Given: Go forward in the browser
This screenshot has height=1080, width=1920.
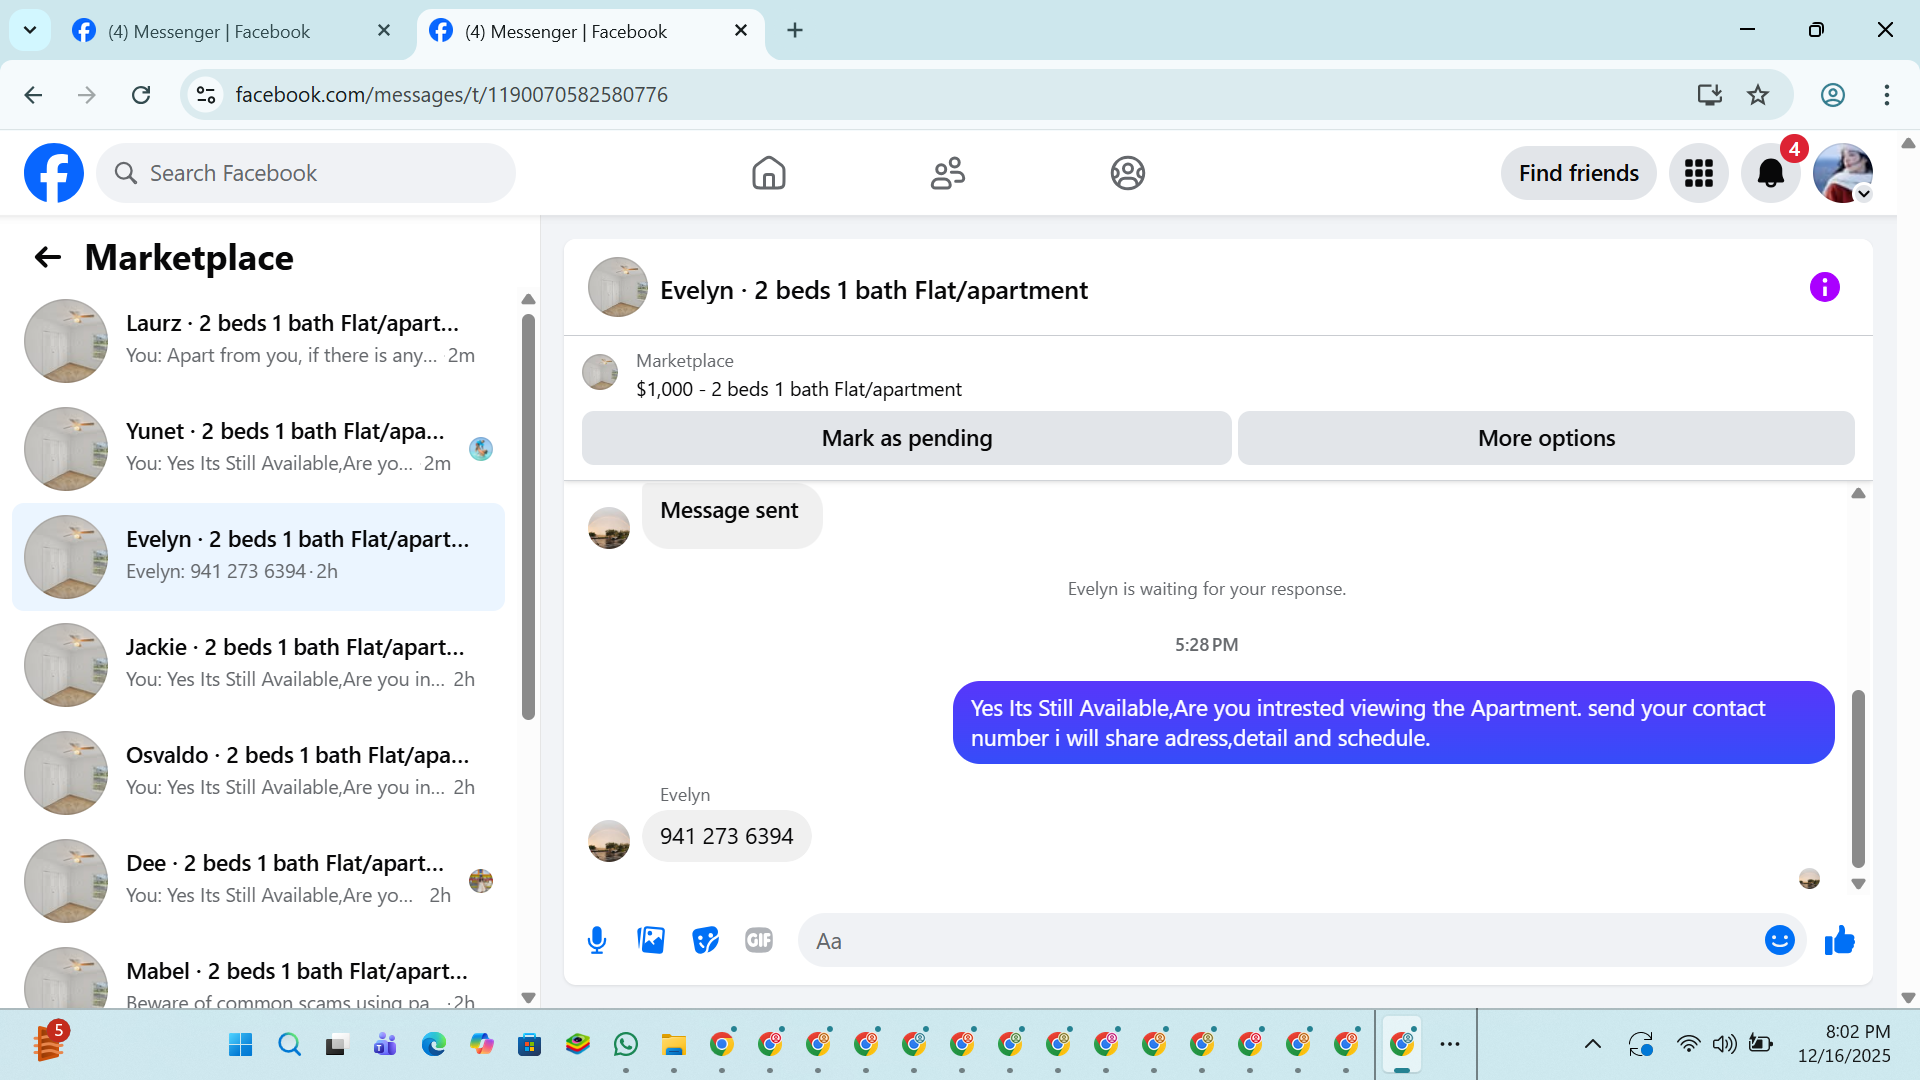Looking at the screenshot, I should click(x=87, y=95).
